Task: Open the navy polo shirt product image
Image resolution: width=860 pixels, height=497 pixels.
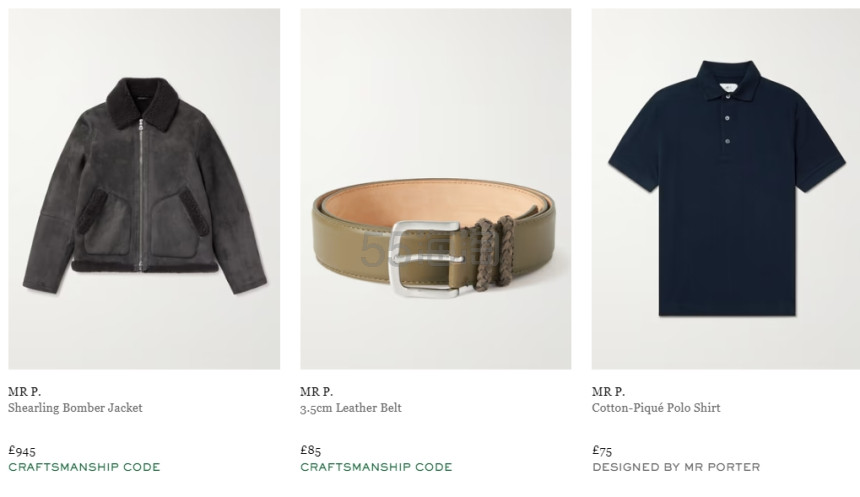Action: (726, 189)
